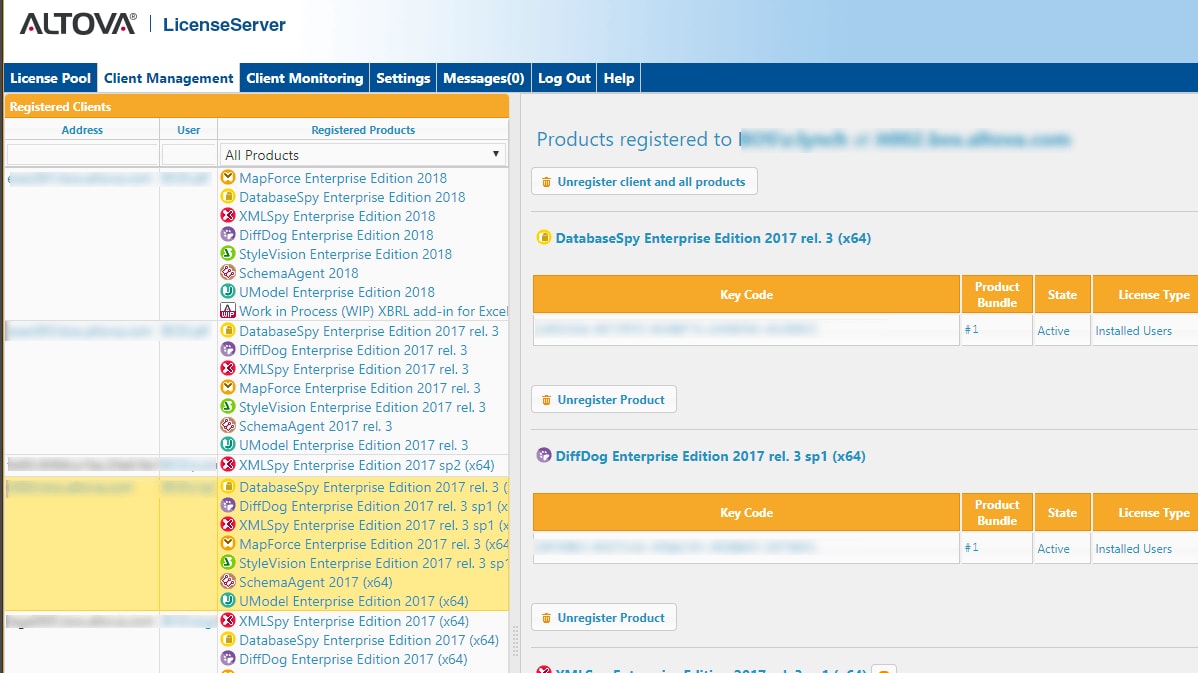Screen dimensions: 1198x673
Task: Switch to Client Monitoring tab
Action: (304, 78)
